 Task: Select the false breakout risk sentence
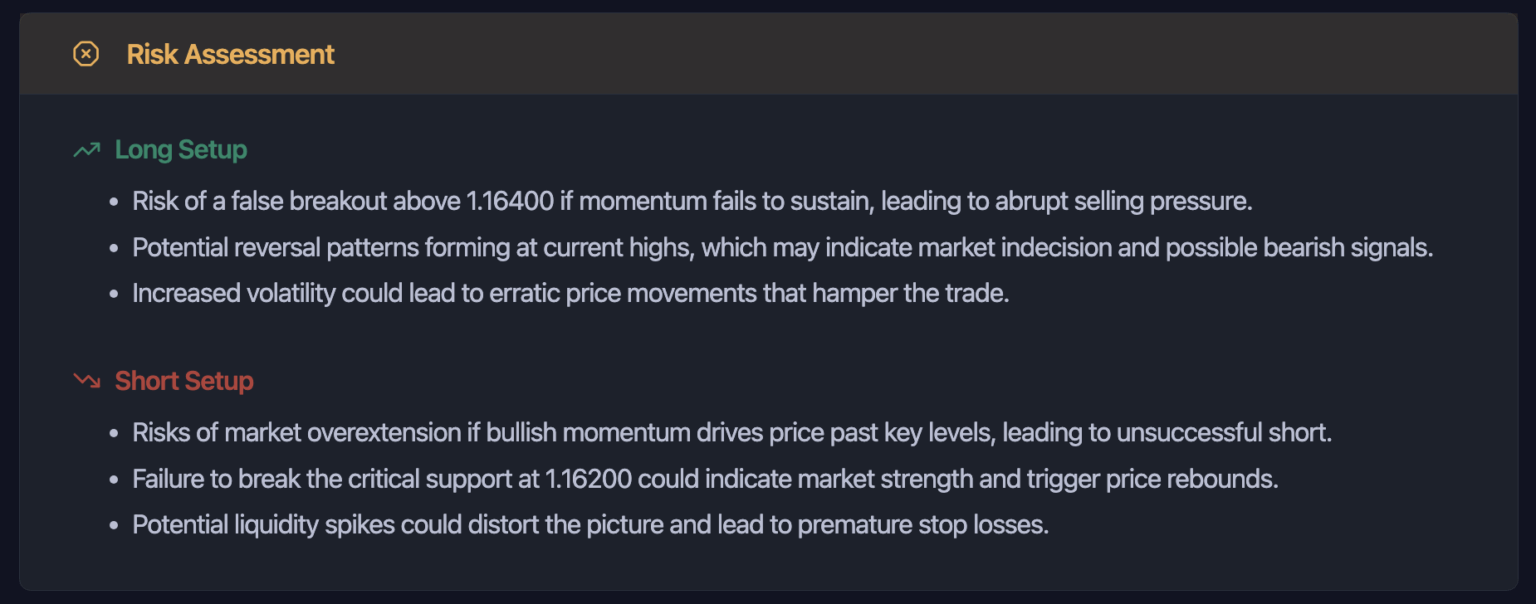pyautogui.click(x=692, y=201)
